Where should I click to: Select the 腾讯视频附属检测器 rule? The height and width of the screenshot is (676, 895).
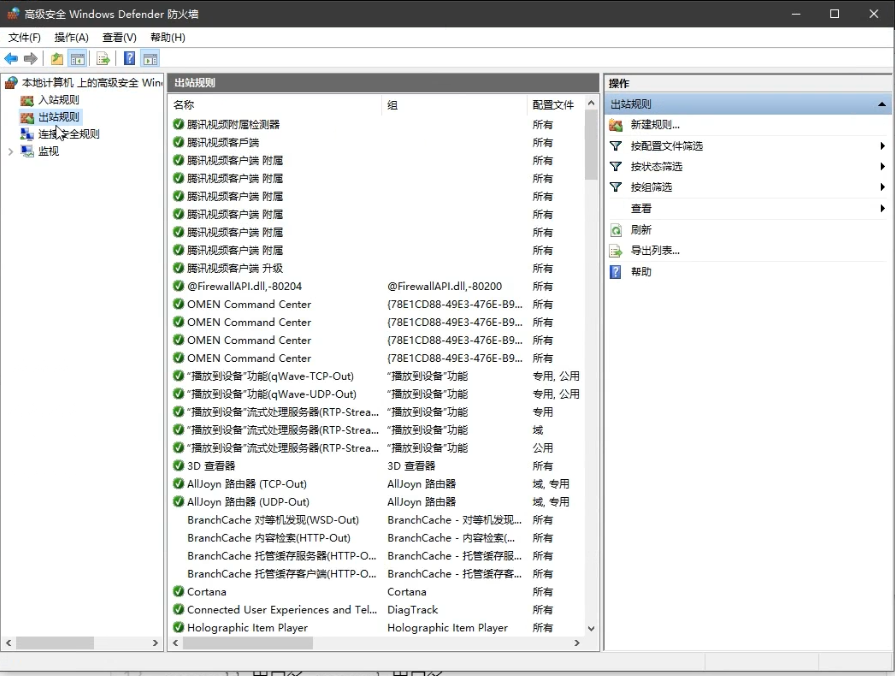(x=233, y=124)
